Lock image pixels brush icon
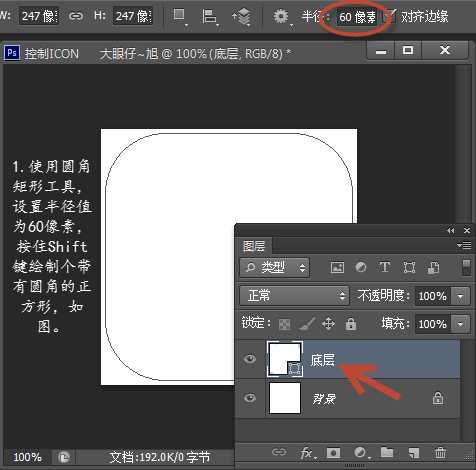 tap(306, 324)
